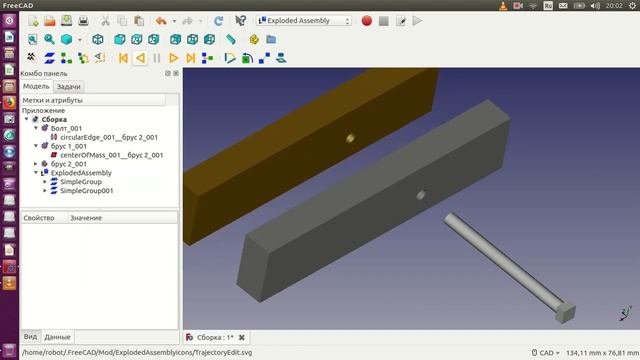The width and height of the screenshot is (640, 360).
Task: Copy the selection
Action: pos(122,21)
